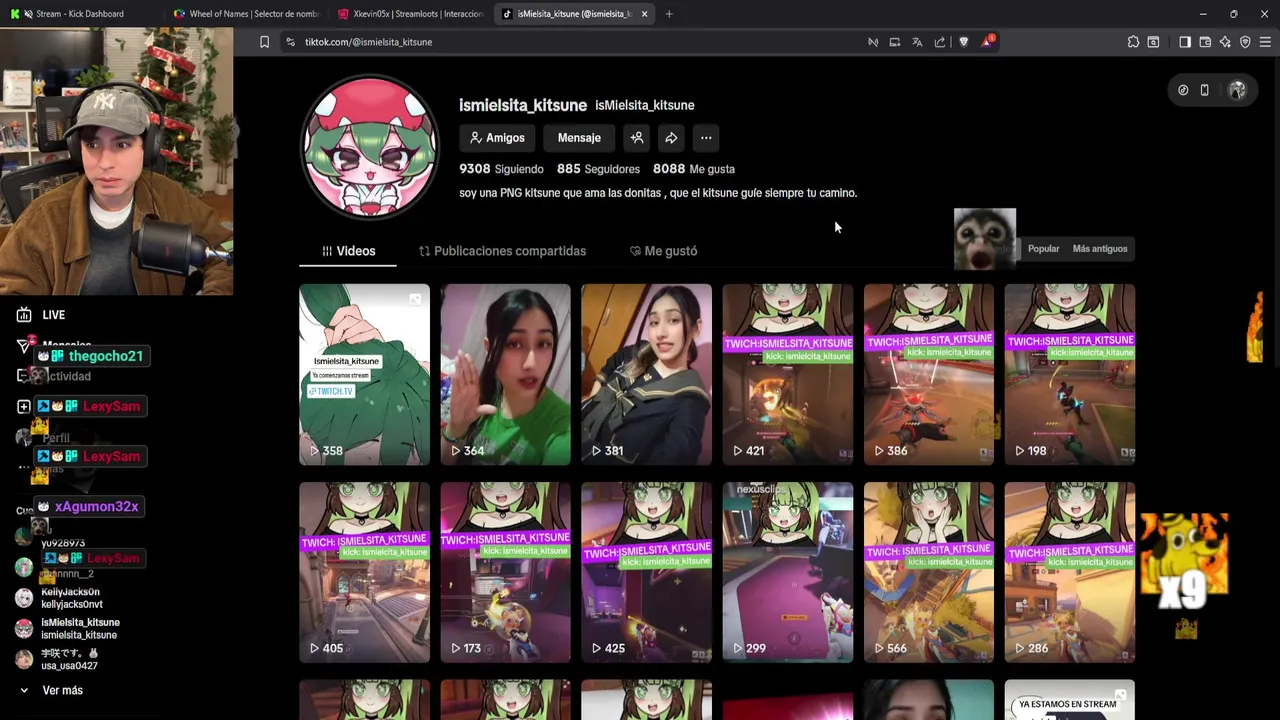Viewport: 1280px width, 720px height.
Task: Open Brave Shields lion icon
Action: [964, 42]
